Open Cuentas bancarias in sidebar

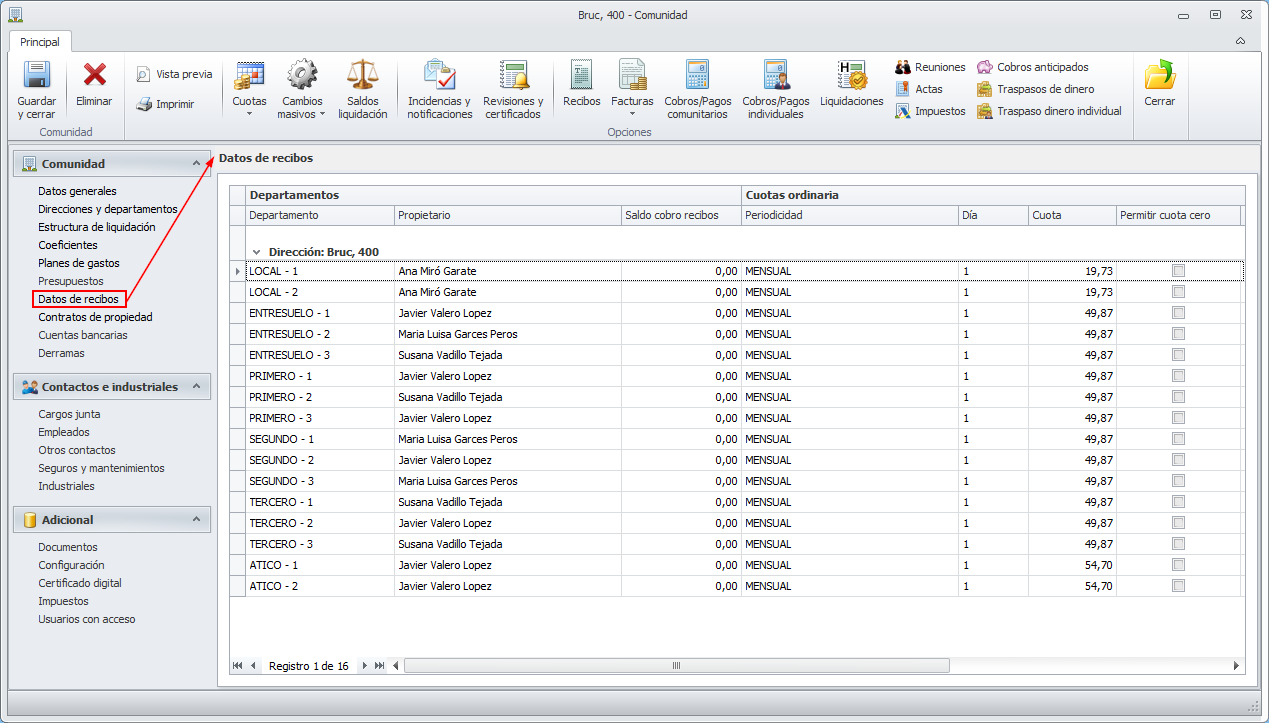point(83,335)
